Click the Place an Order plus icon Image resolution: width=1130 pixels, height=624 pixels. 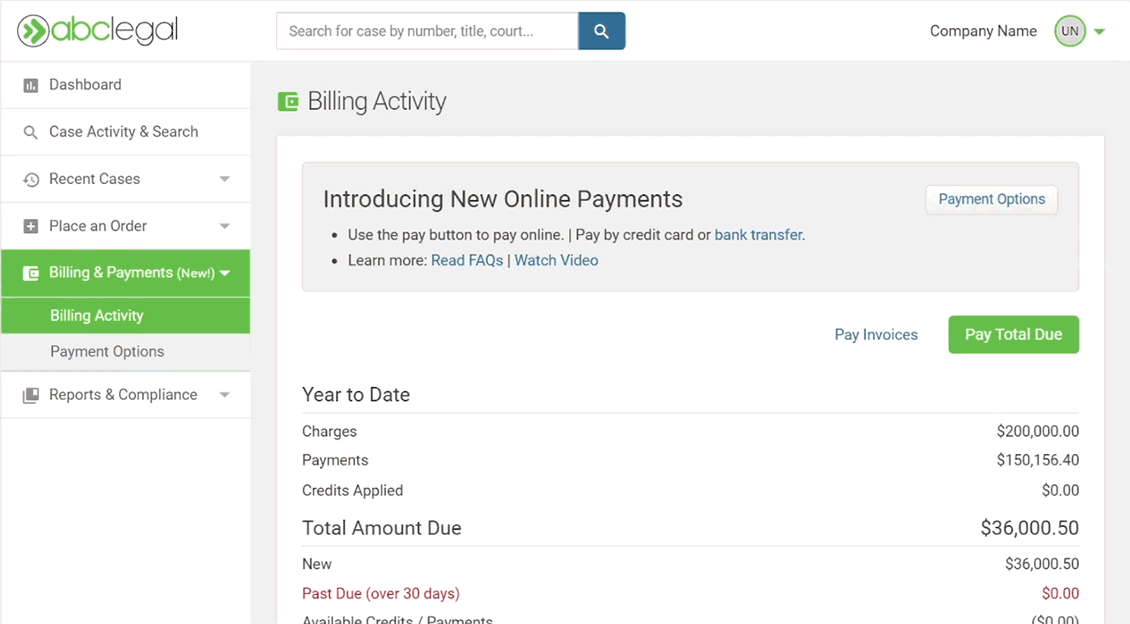[x=31, y=227]
